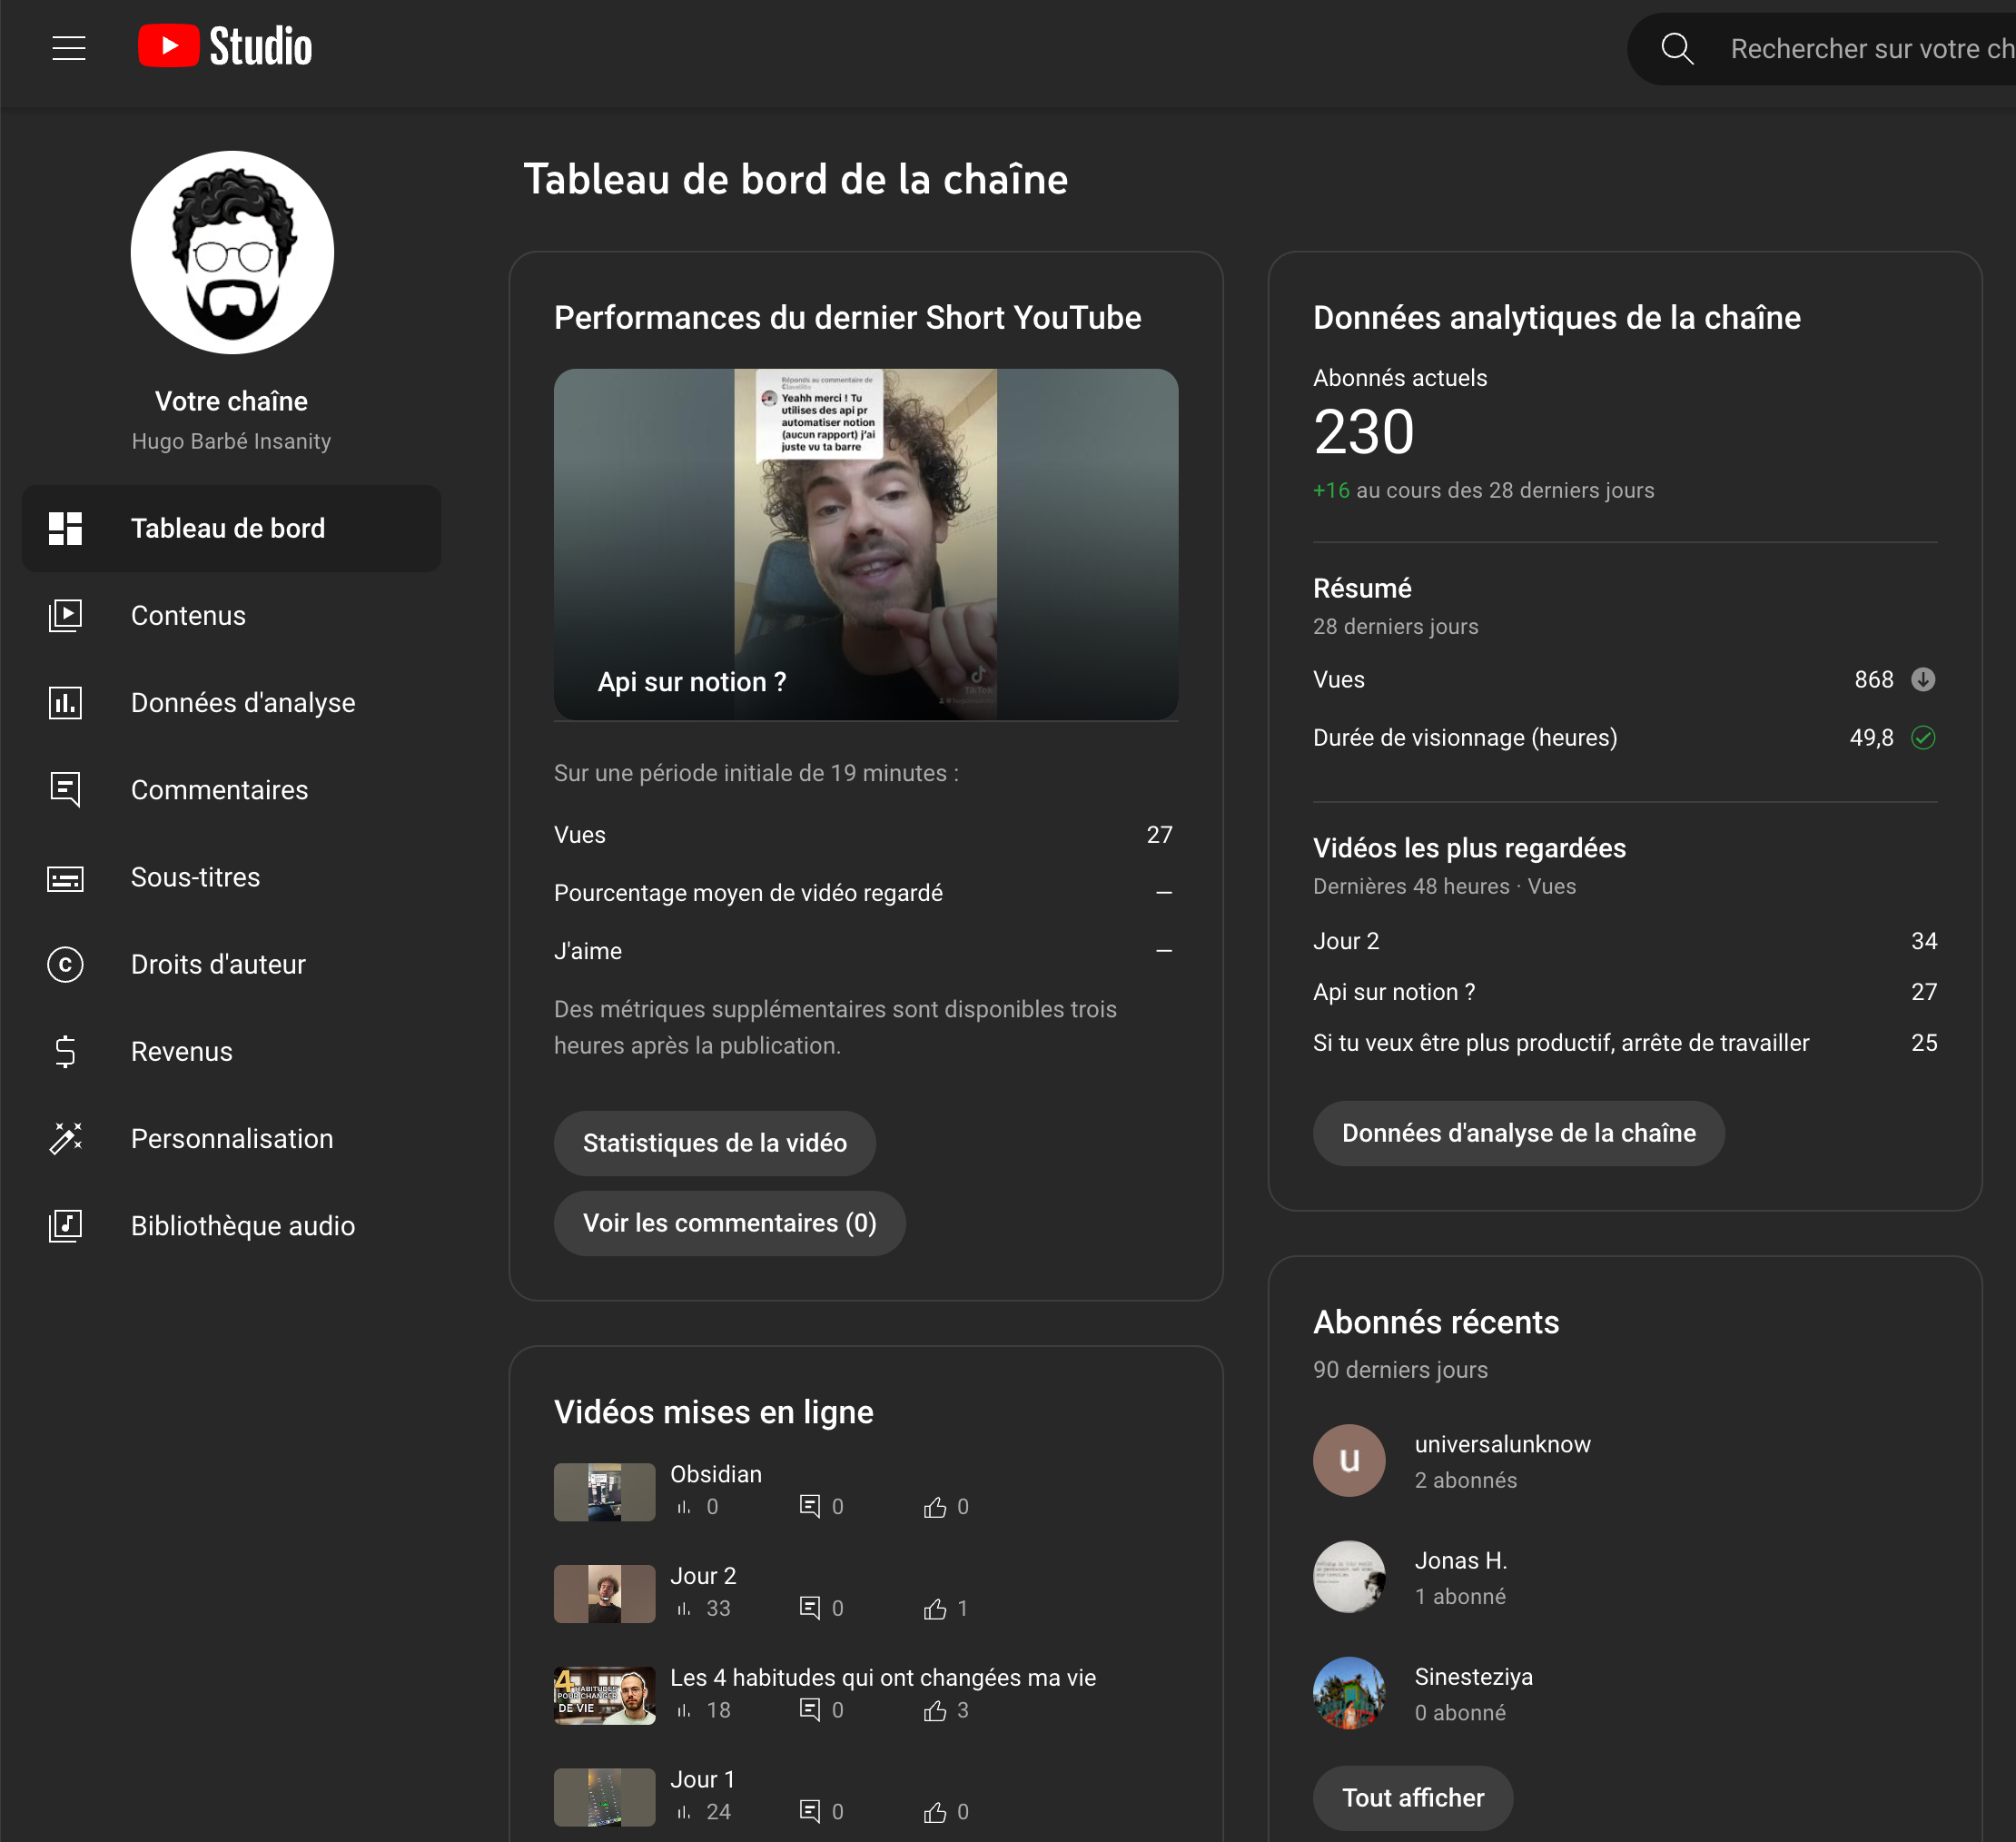Screen dimensions: 2016x1842
Task: Click the YouTube Studio logo
Action: [x=225, y=47]
